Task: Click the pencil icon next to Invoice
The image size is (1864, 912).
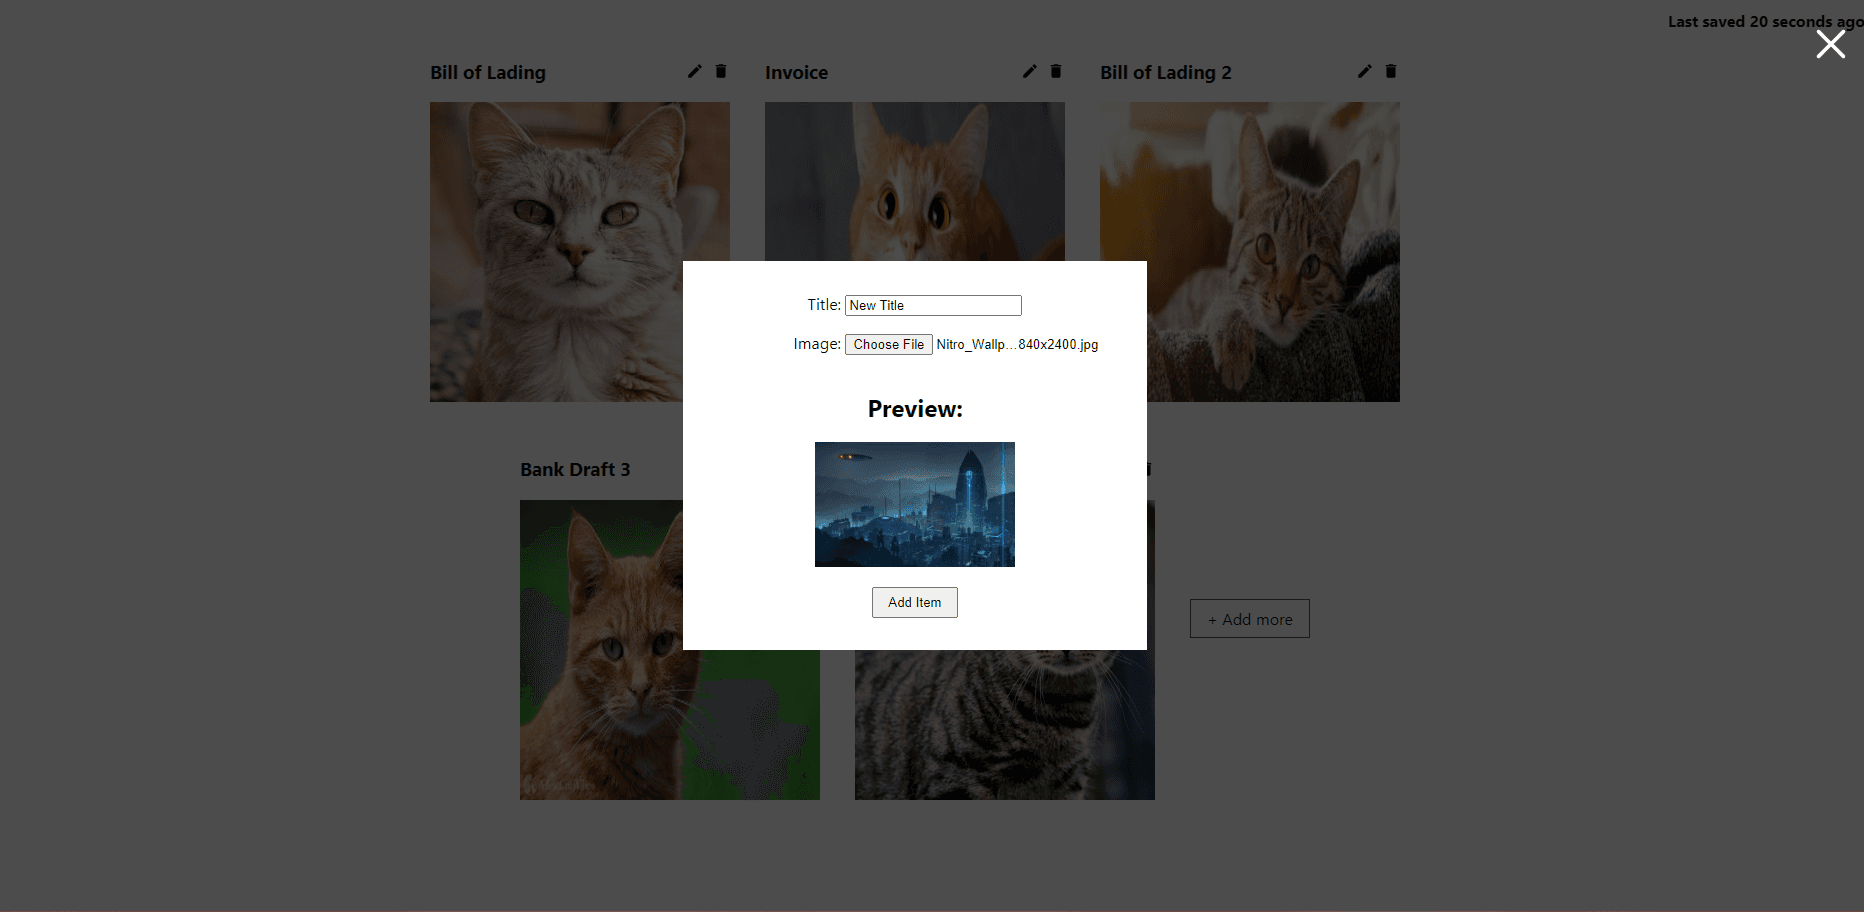Action: point(1030,71)
